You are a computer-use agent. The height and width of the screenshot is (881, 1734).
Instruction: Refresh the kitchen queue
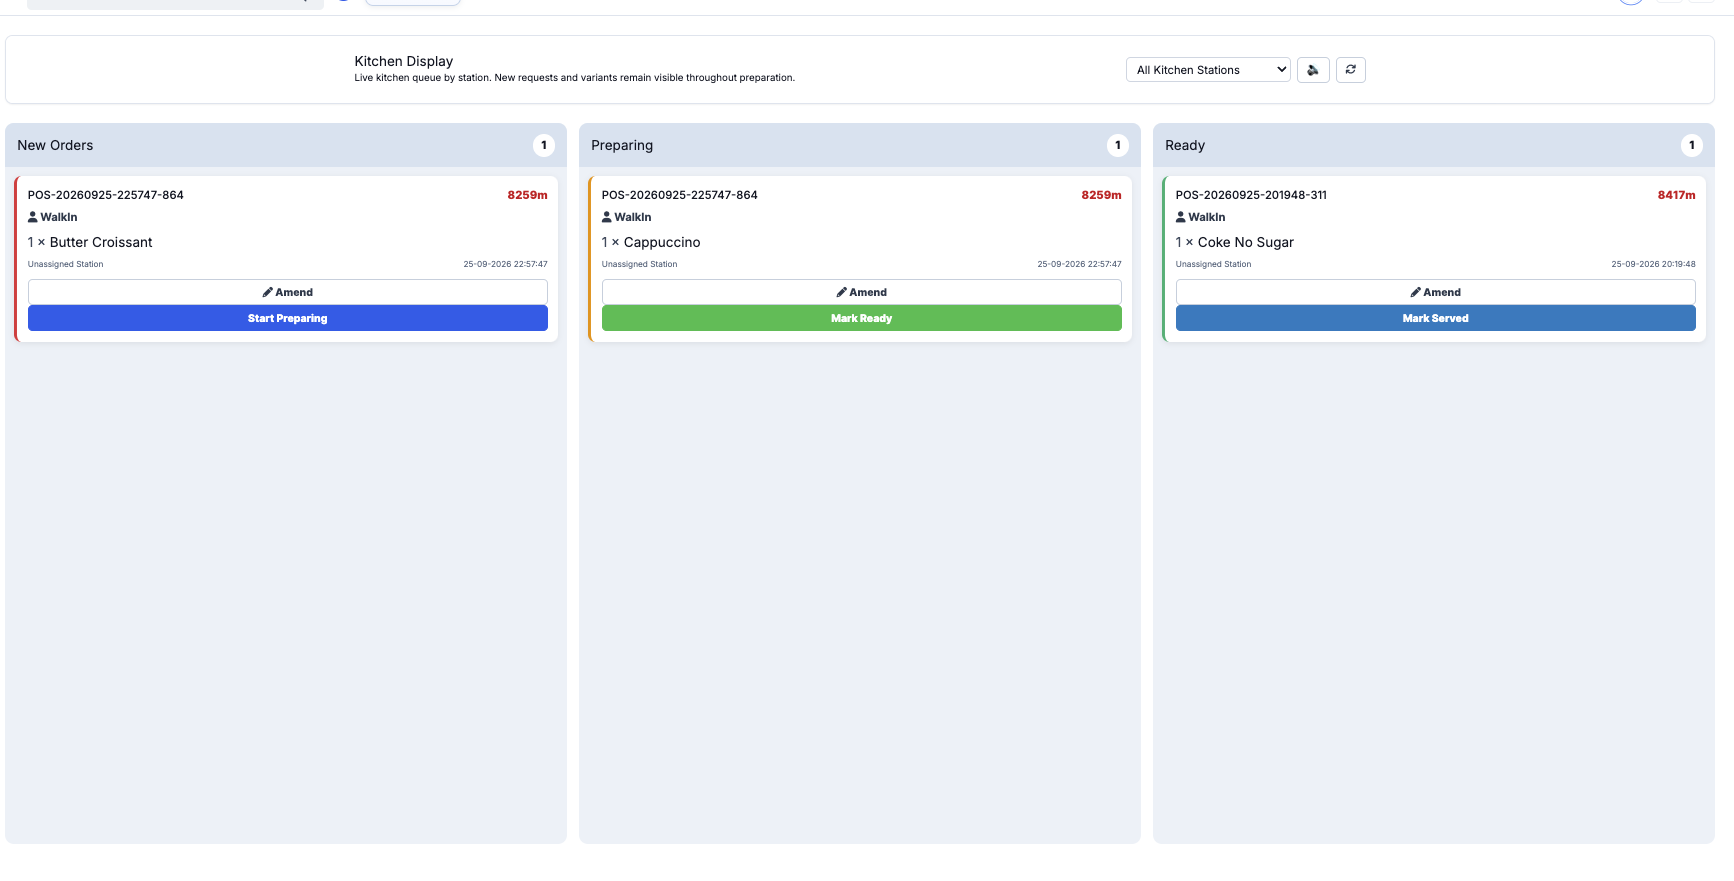click(x=1351, y=70)
